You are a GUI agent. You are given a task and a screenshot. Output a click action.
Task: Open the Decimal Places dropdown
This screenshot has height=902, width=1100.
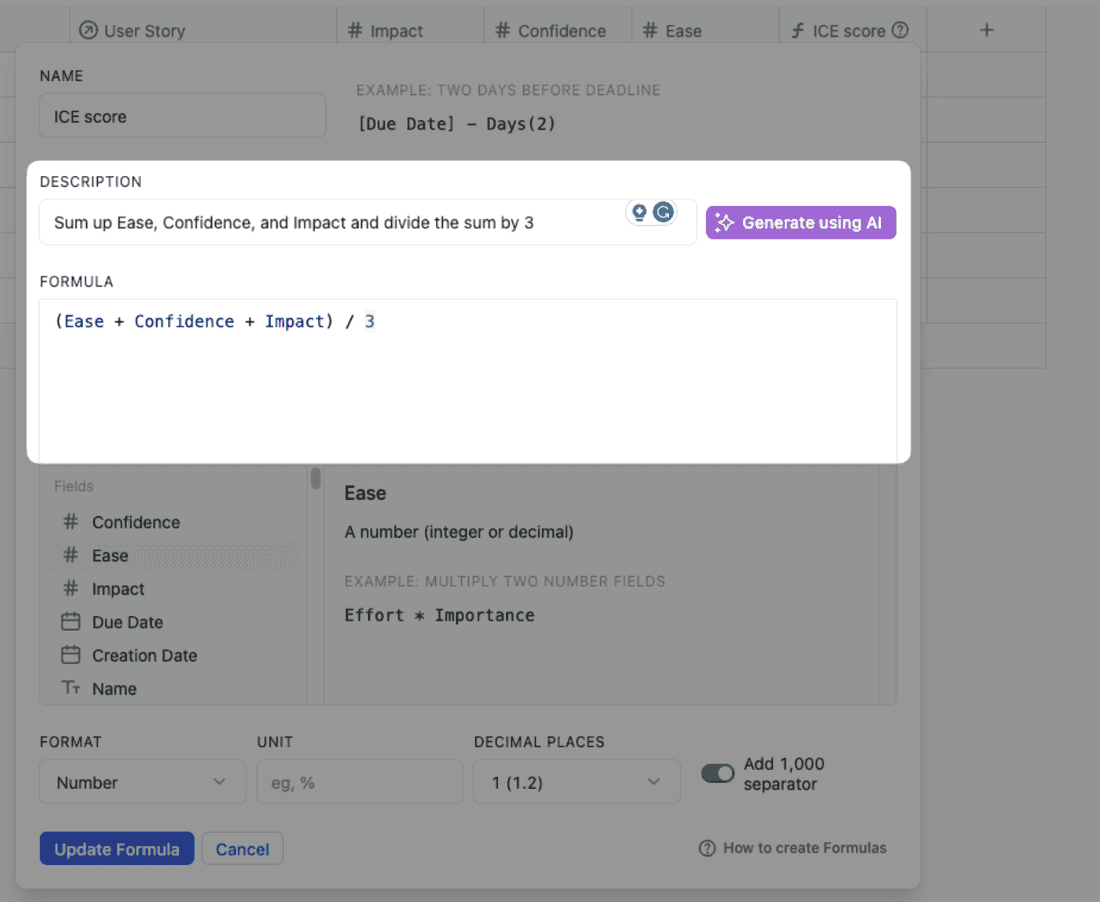pos(577,783)
